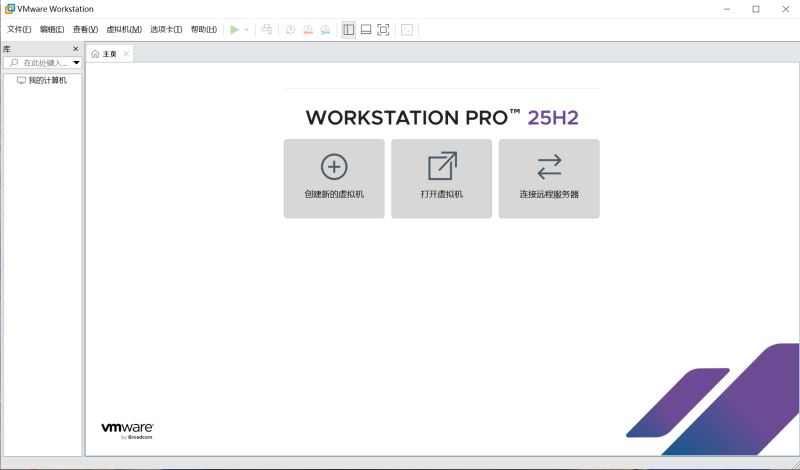Open the 帮助(H) menu
This screenshot has width=800, height=470.
(x=204, y=30)
